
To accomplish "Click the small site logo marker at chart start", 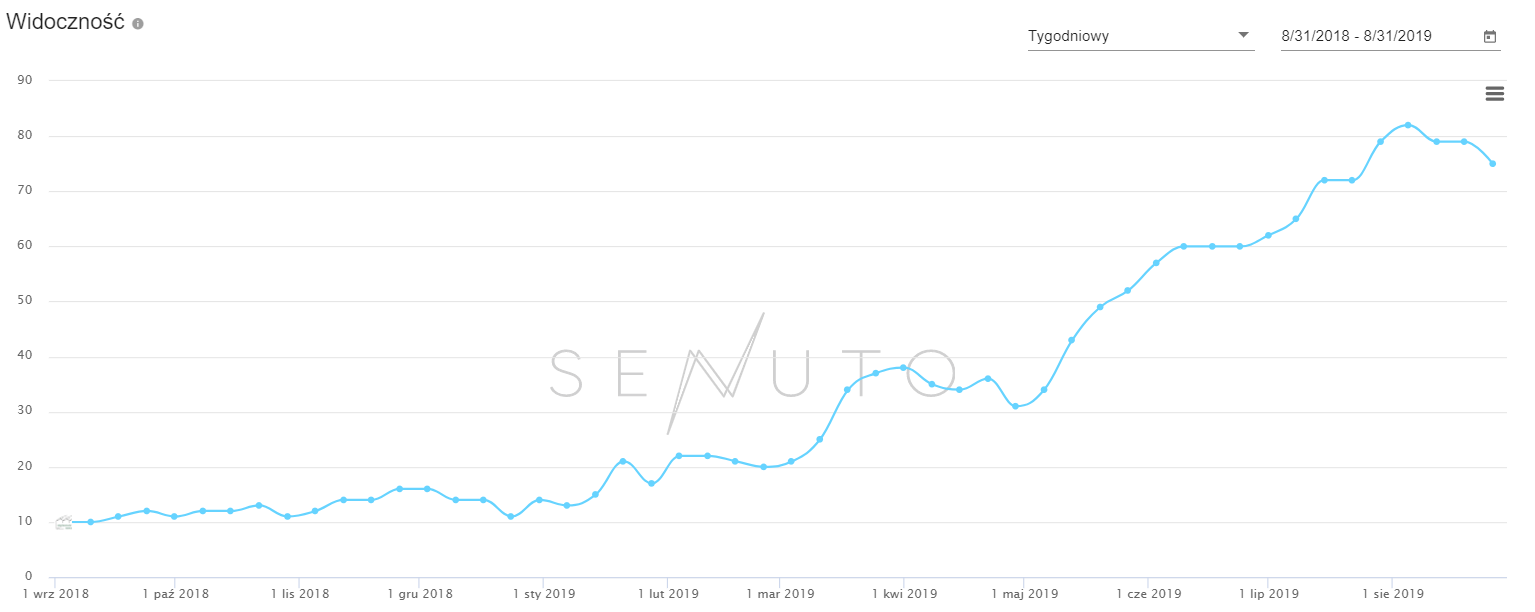I will pyautogui.click(x=64, y=522).
